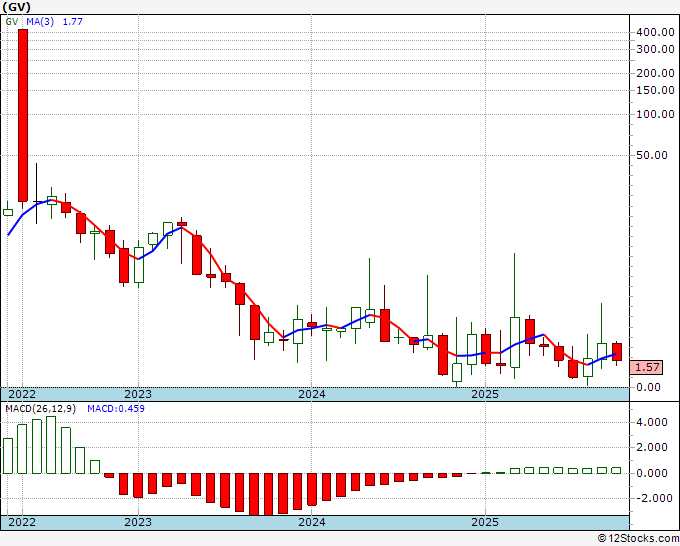Click the tallest red candle in early 2022
Viewport: 680px width, 546px height.
point(22,115)
